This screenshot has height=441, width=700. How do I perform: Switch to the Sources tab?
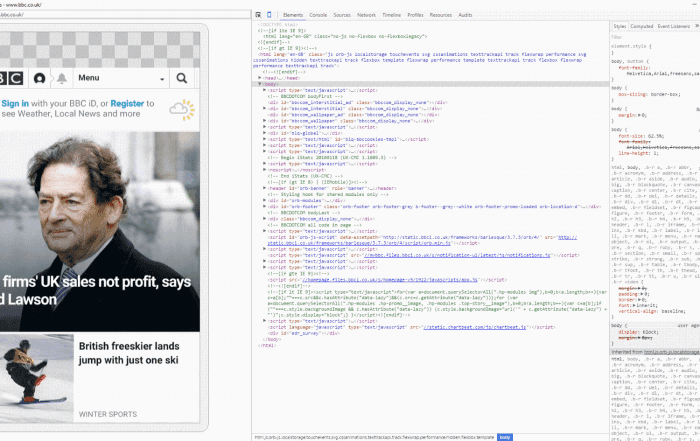[x=342, y=15]
